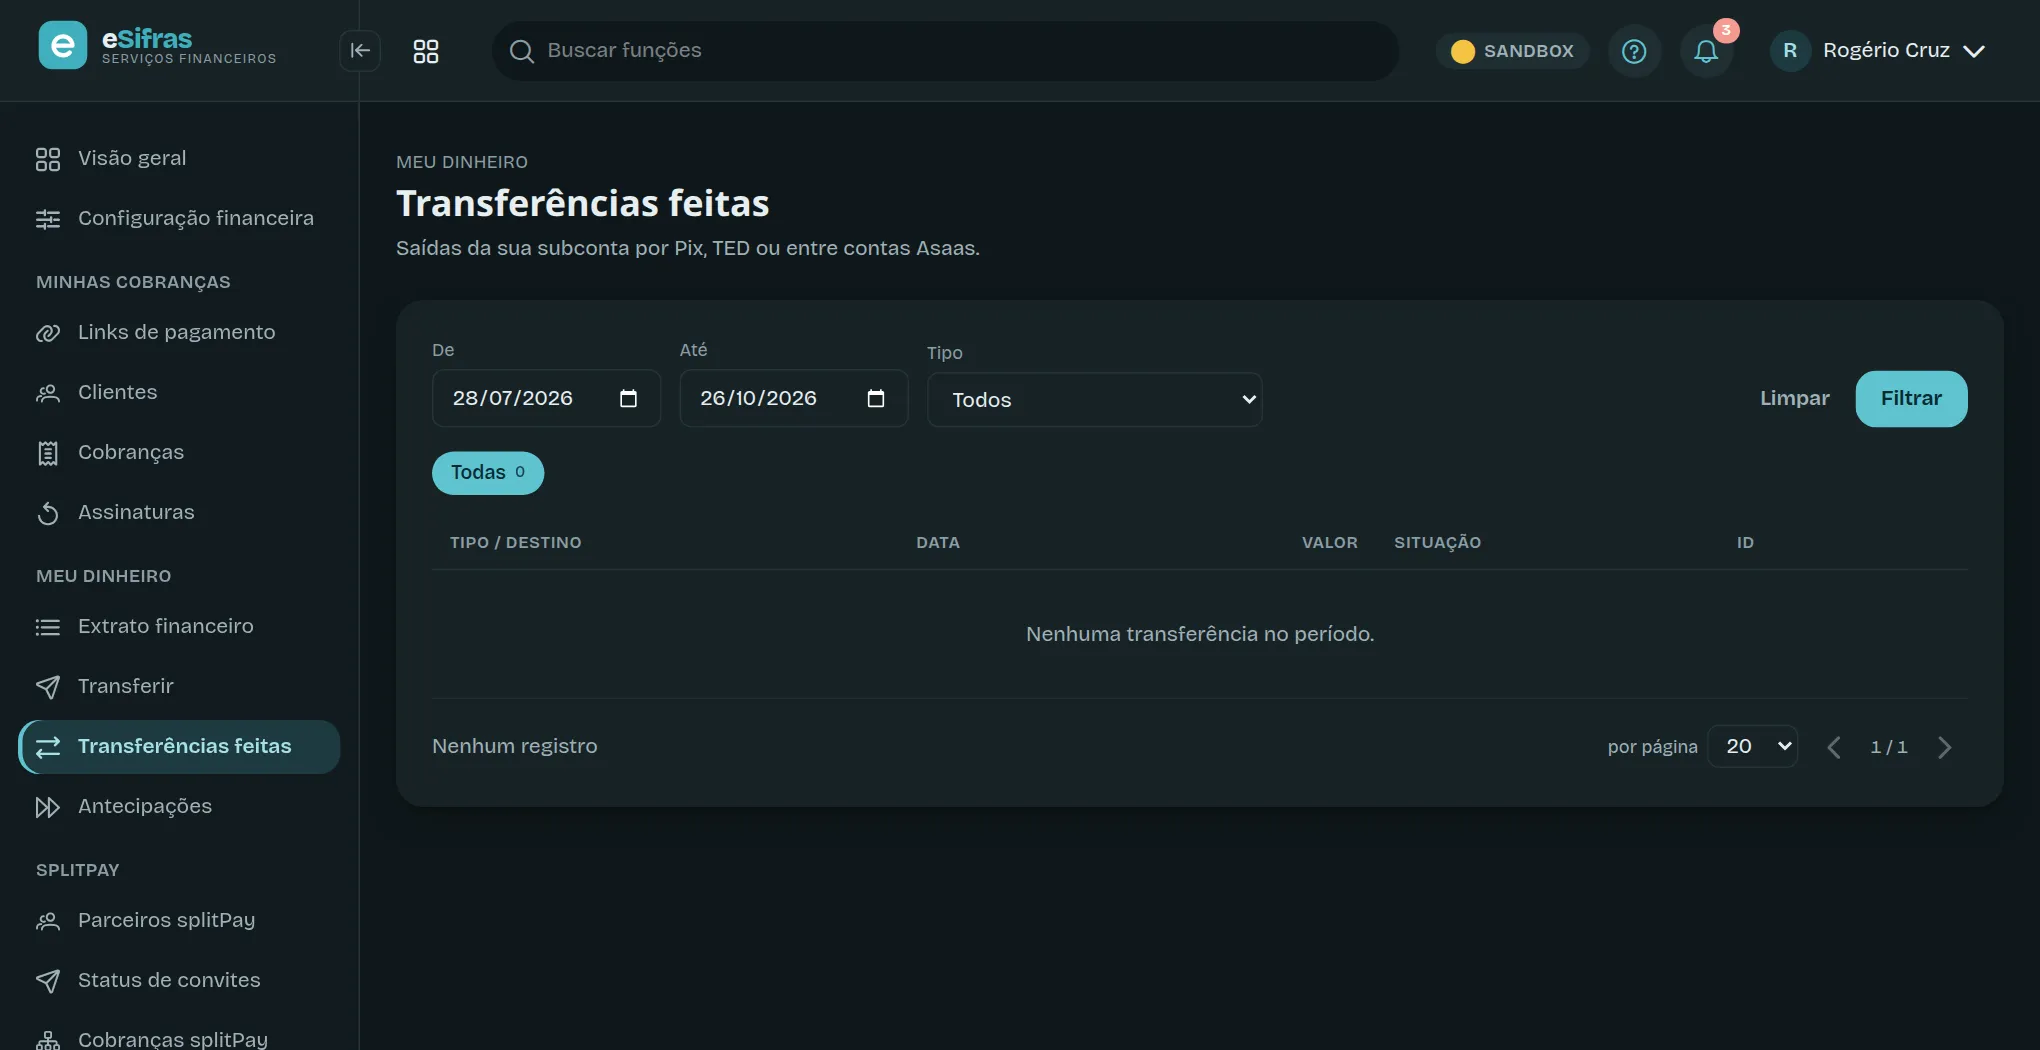This screenshot has height=1050, width=2040.
Task: Go to previous page arrow
Action: point(1833,747)
